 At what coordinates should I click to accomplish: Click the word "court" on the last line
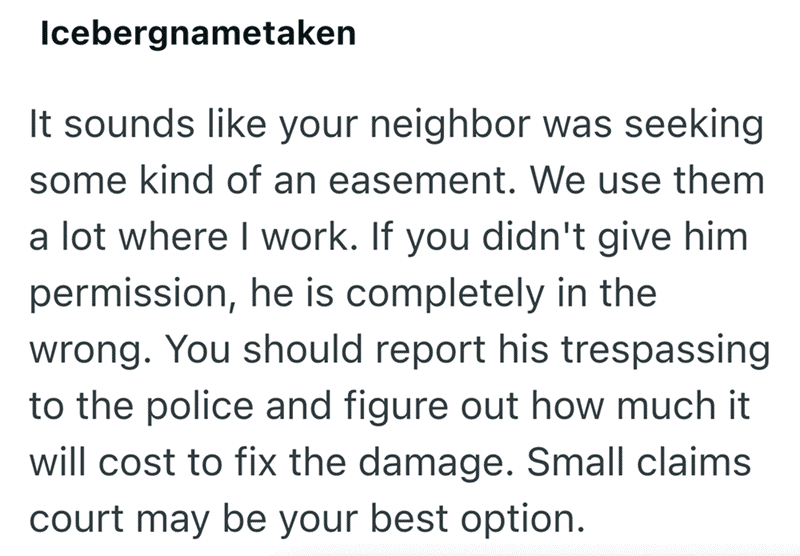[77, 519]
